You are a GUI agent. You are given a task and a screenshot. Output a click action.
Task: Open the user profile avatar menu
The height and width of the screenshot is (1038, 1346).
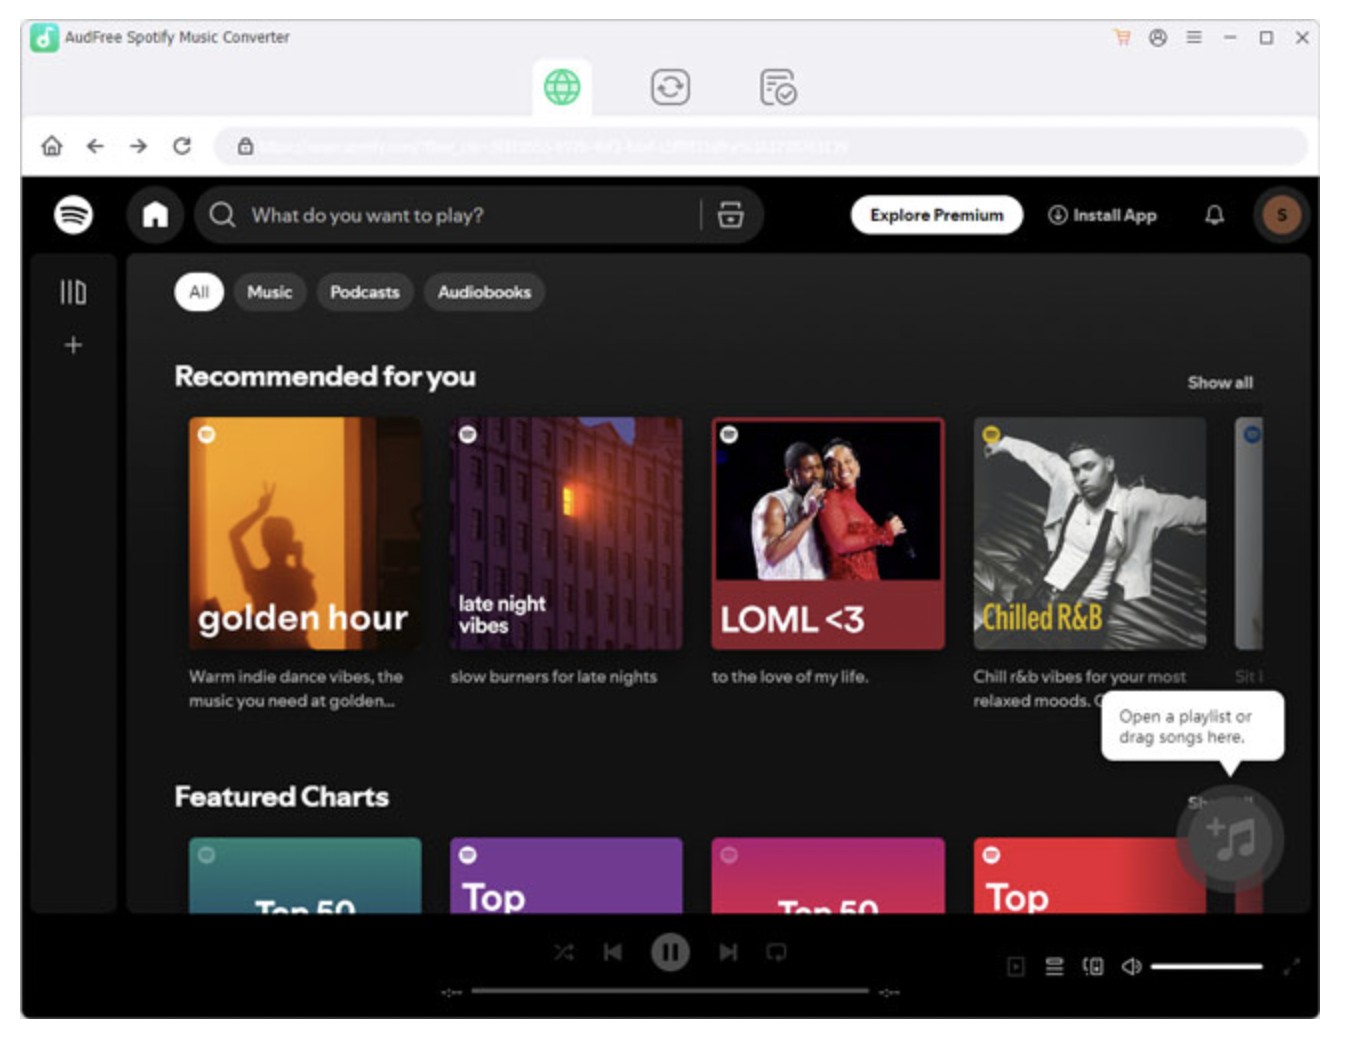coord(1282,215)
